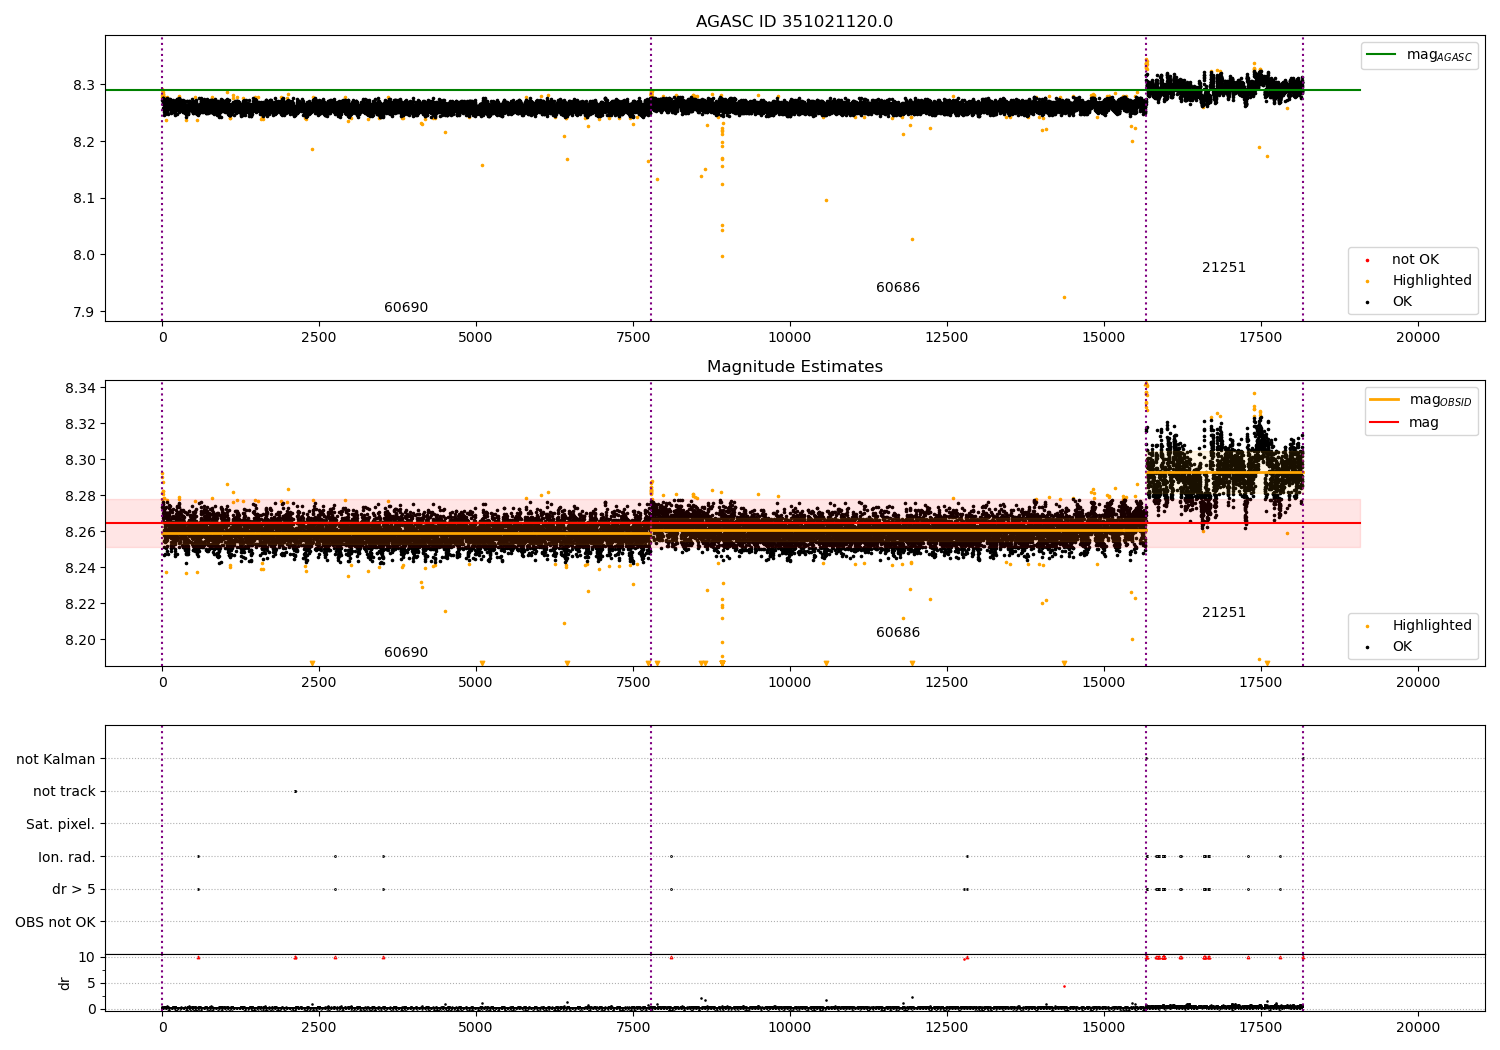Click the dr axis tick label 10

click(86, 957)
